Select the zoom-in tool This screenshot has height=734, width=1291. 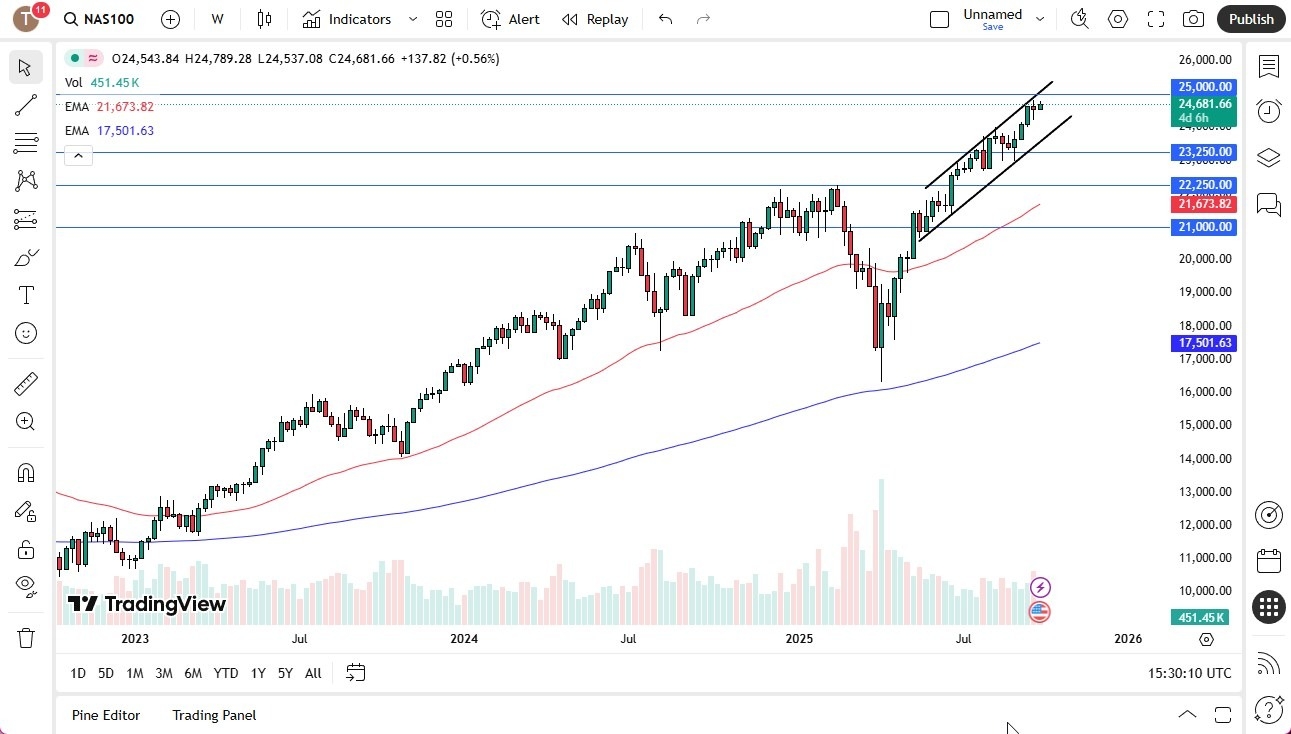[25, 421]
